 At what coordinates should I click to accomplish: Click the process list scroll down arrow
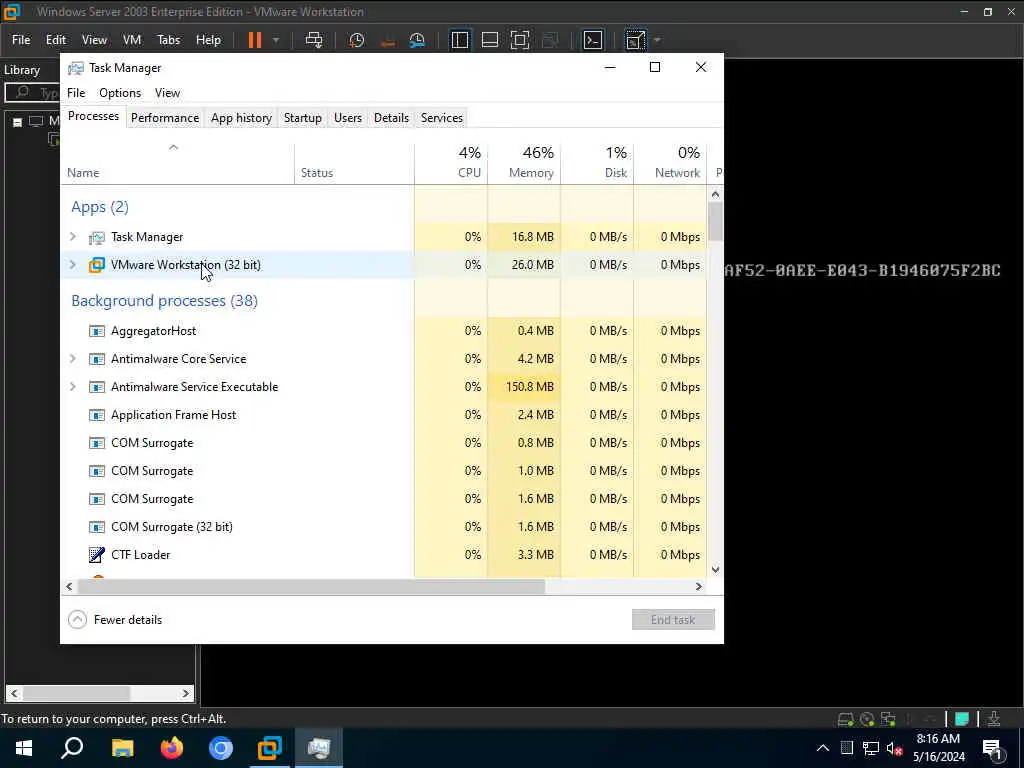[x=715, y=569]
